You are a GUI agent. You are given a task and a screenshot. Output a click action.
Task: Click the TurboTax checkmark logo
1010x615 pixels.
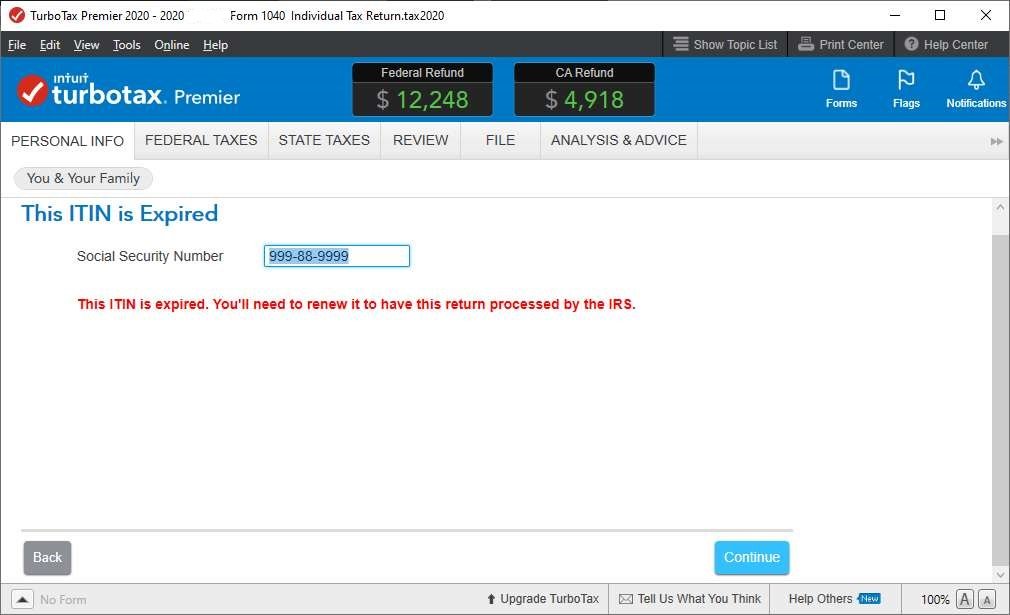pyautogui.click(x=32, y=90)
